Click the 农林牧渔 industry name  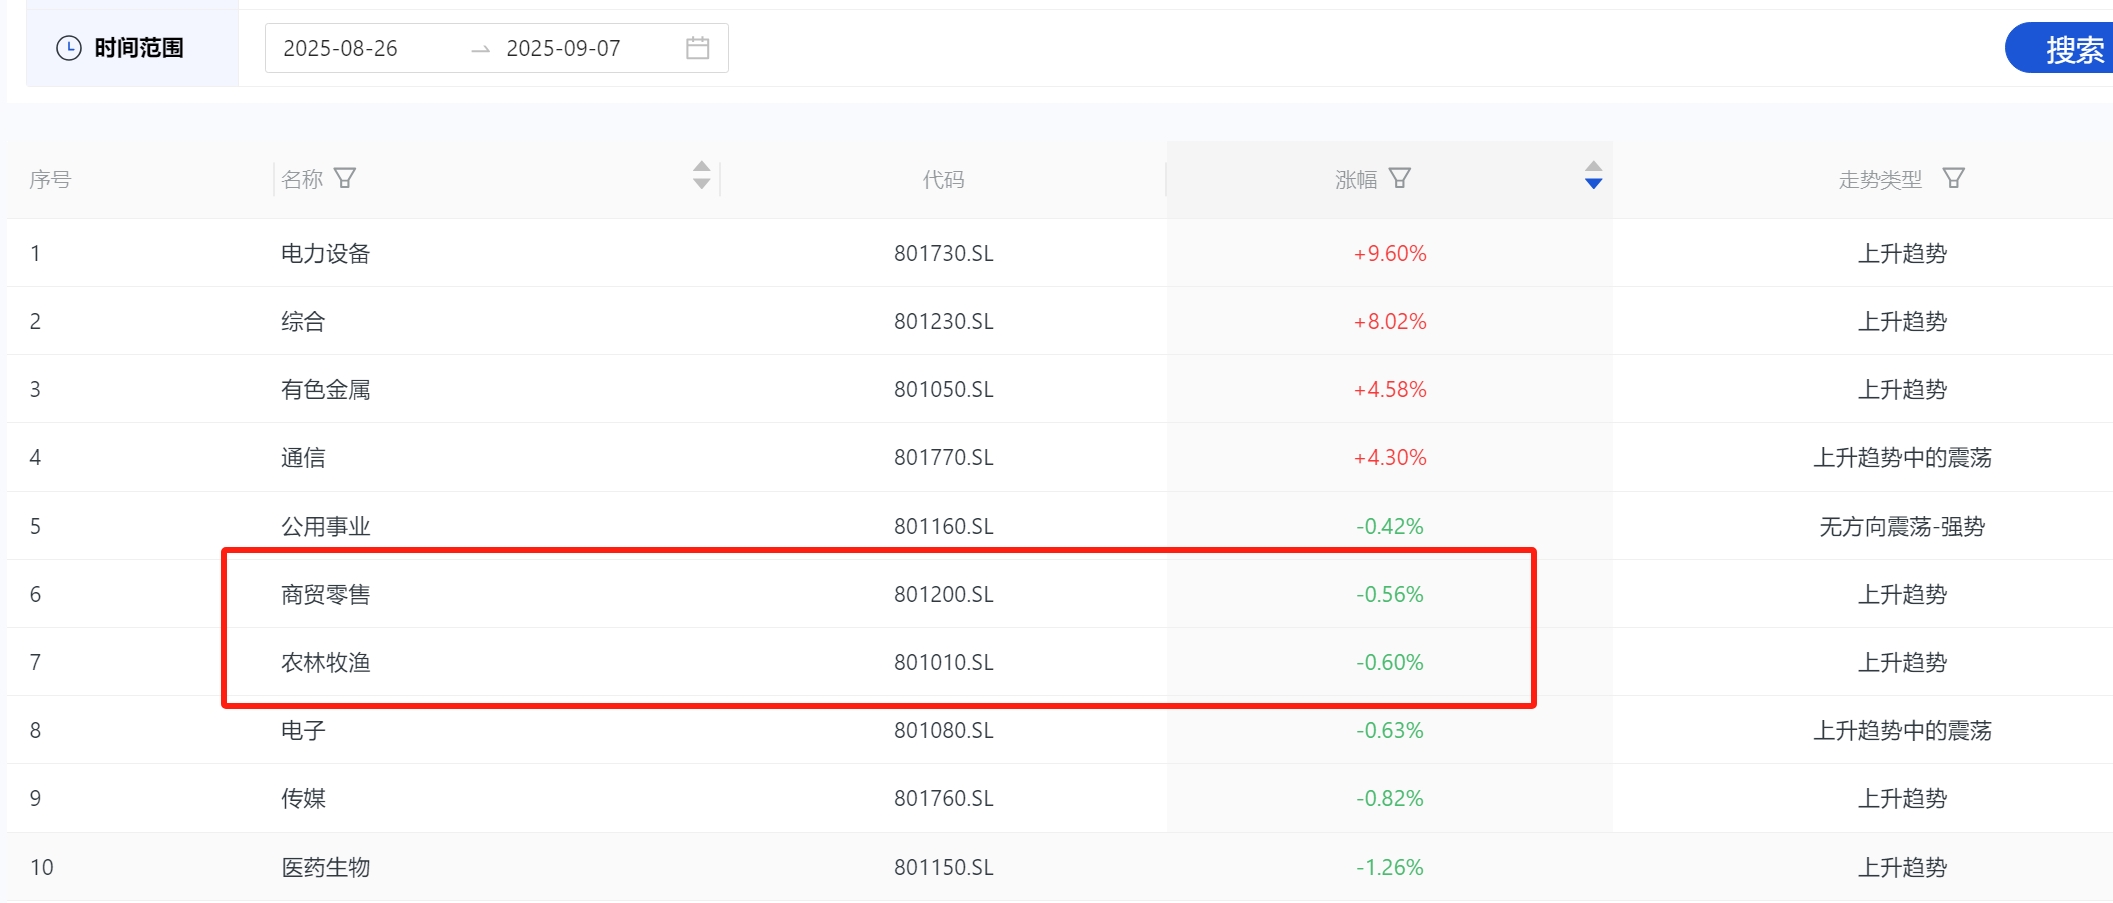325,663
